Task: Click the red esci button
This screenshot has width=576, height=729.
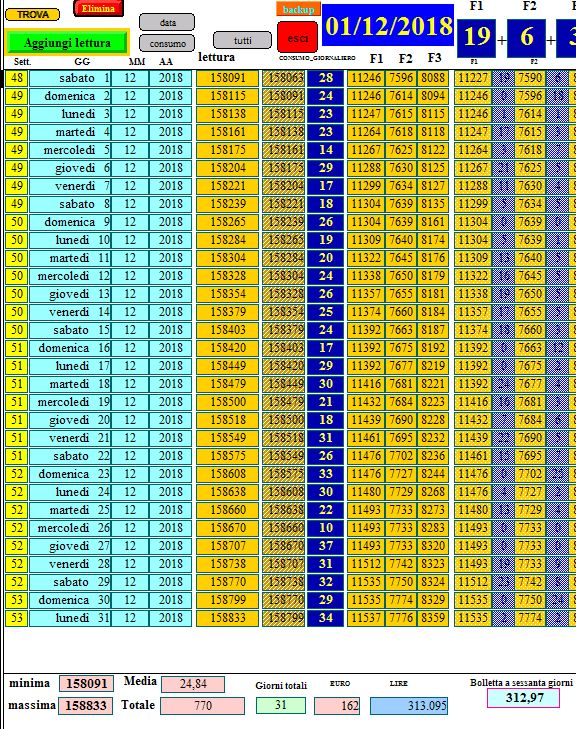Action: pos(298,38)
